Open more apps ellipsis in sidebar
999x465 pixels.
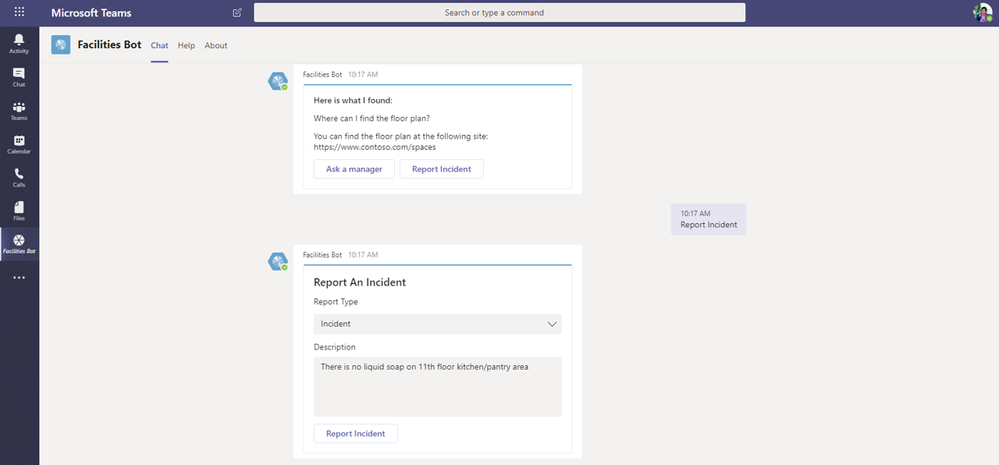coord(19,278)
